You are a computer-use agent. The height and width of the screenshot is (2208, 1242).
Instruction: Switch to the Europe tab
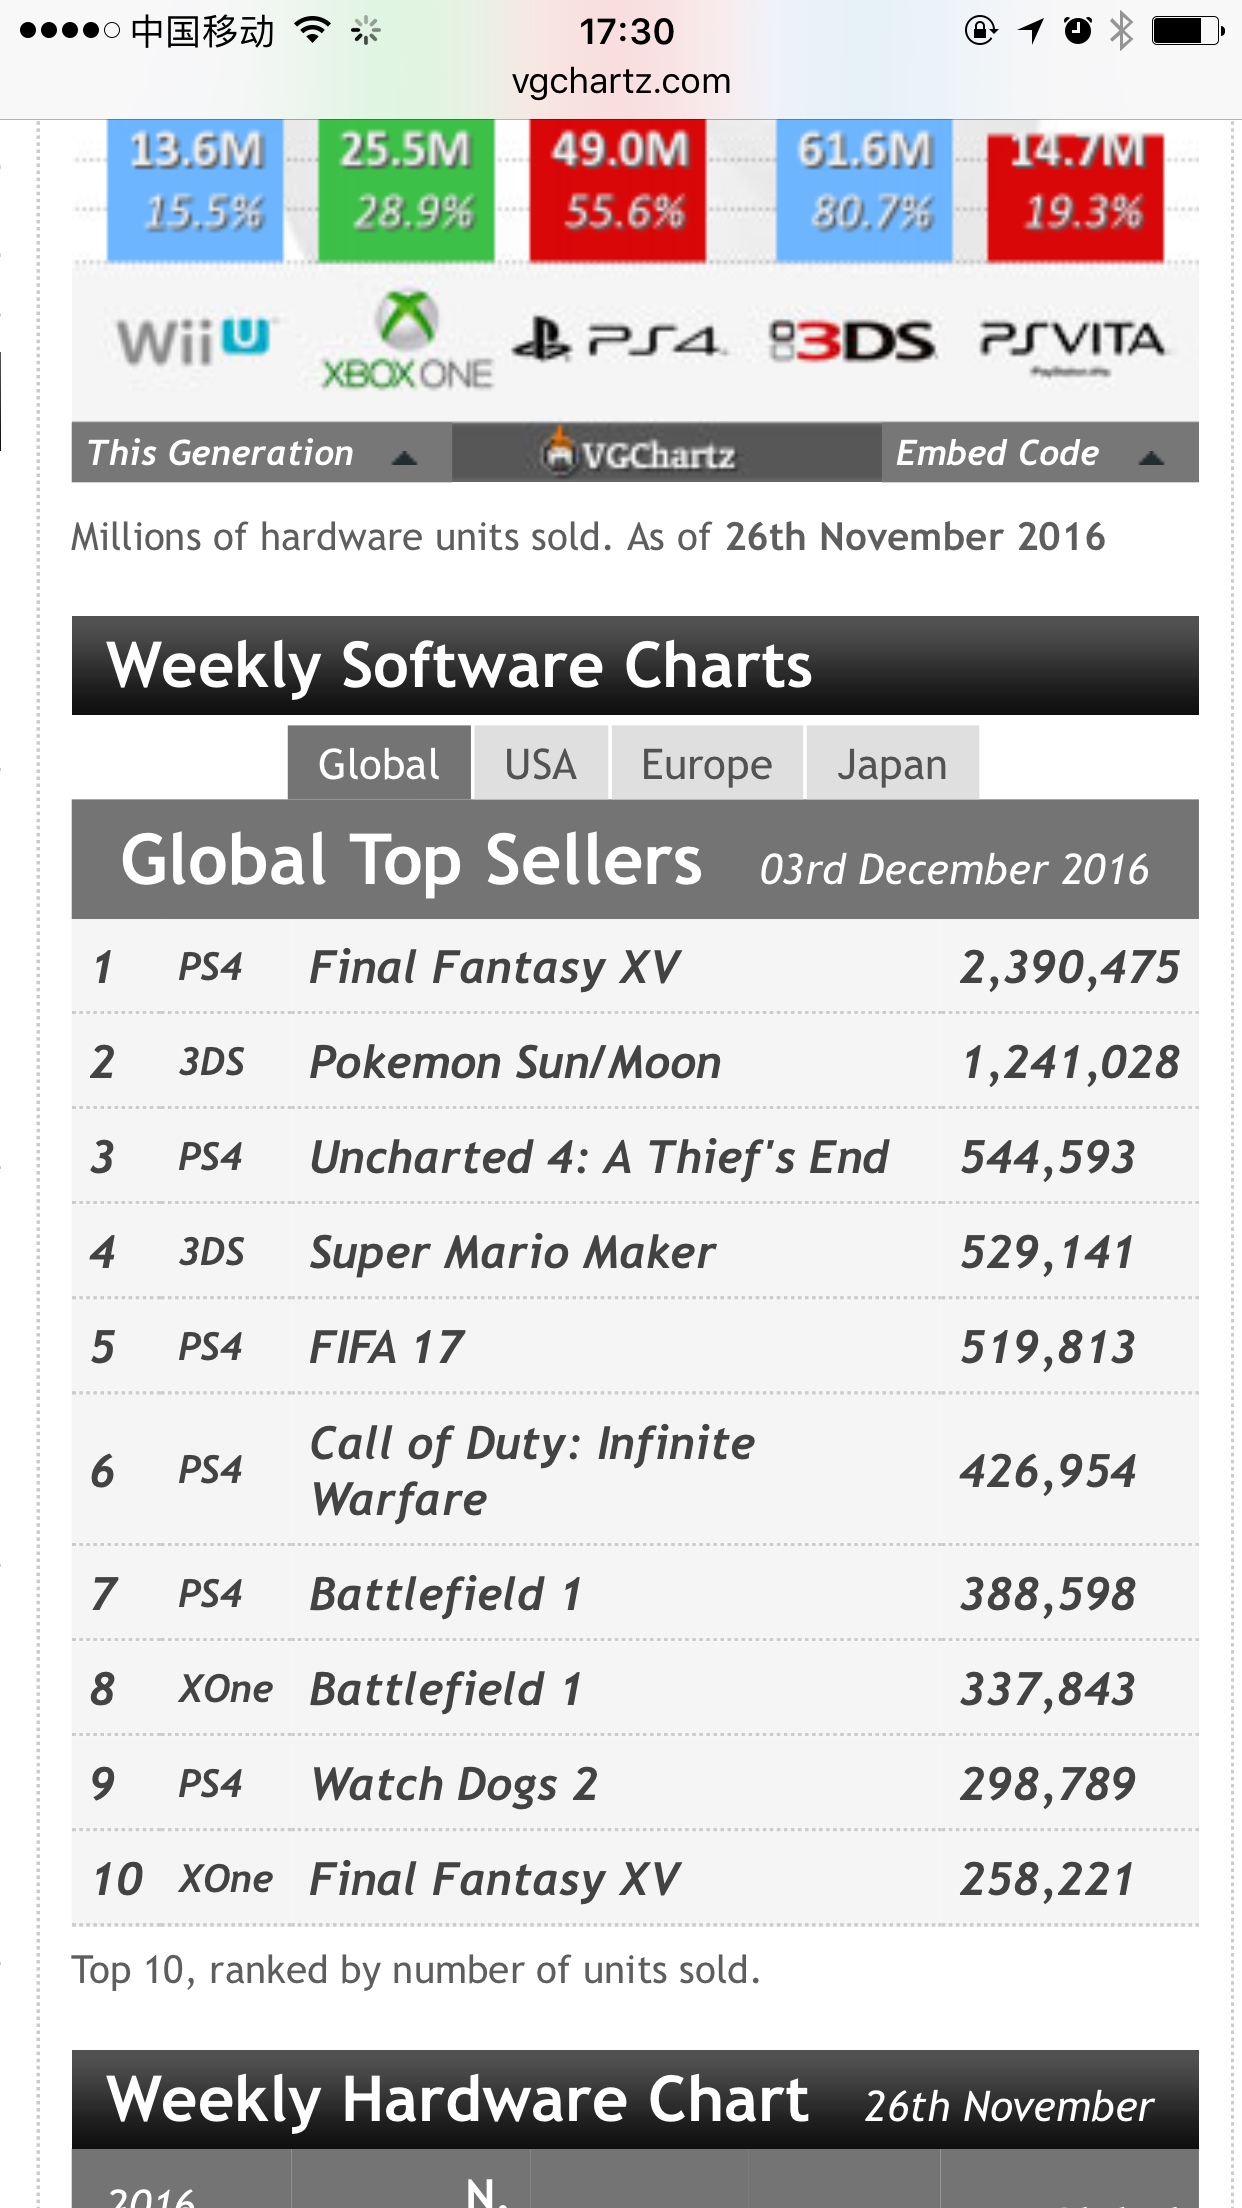706,765
